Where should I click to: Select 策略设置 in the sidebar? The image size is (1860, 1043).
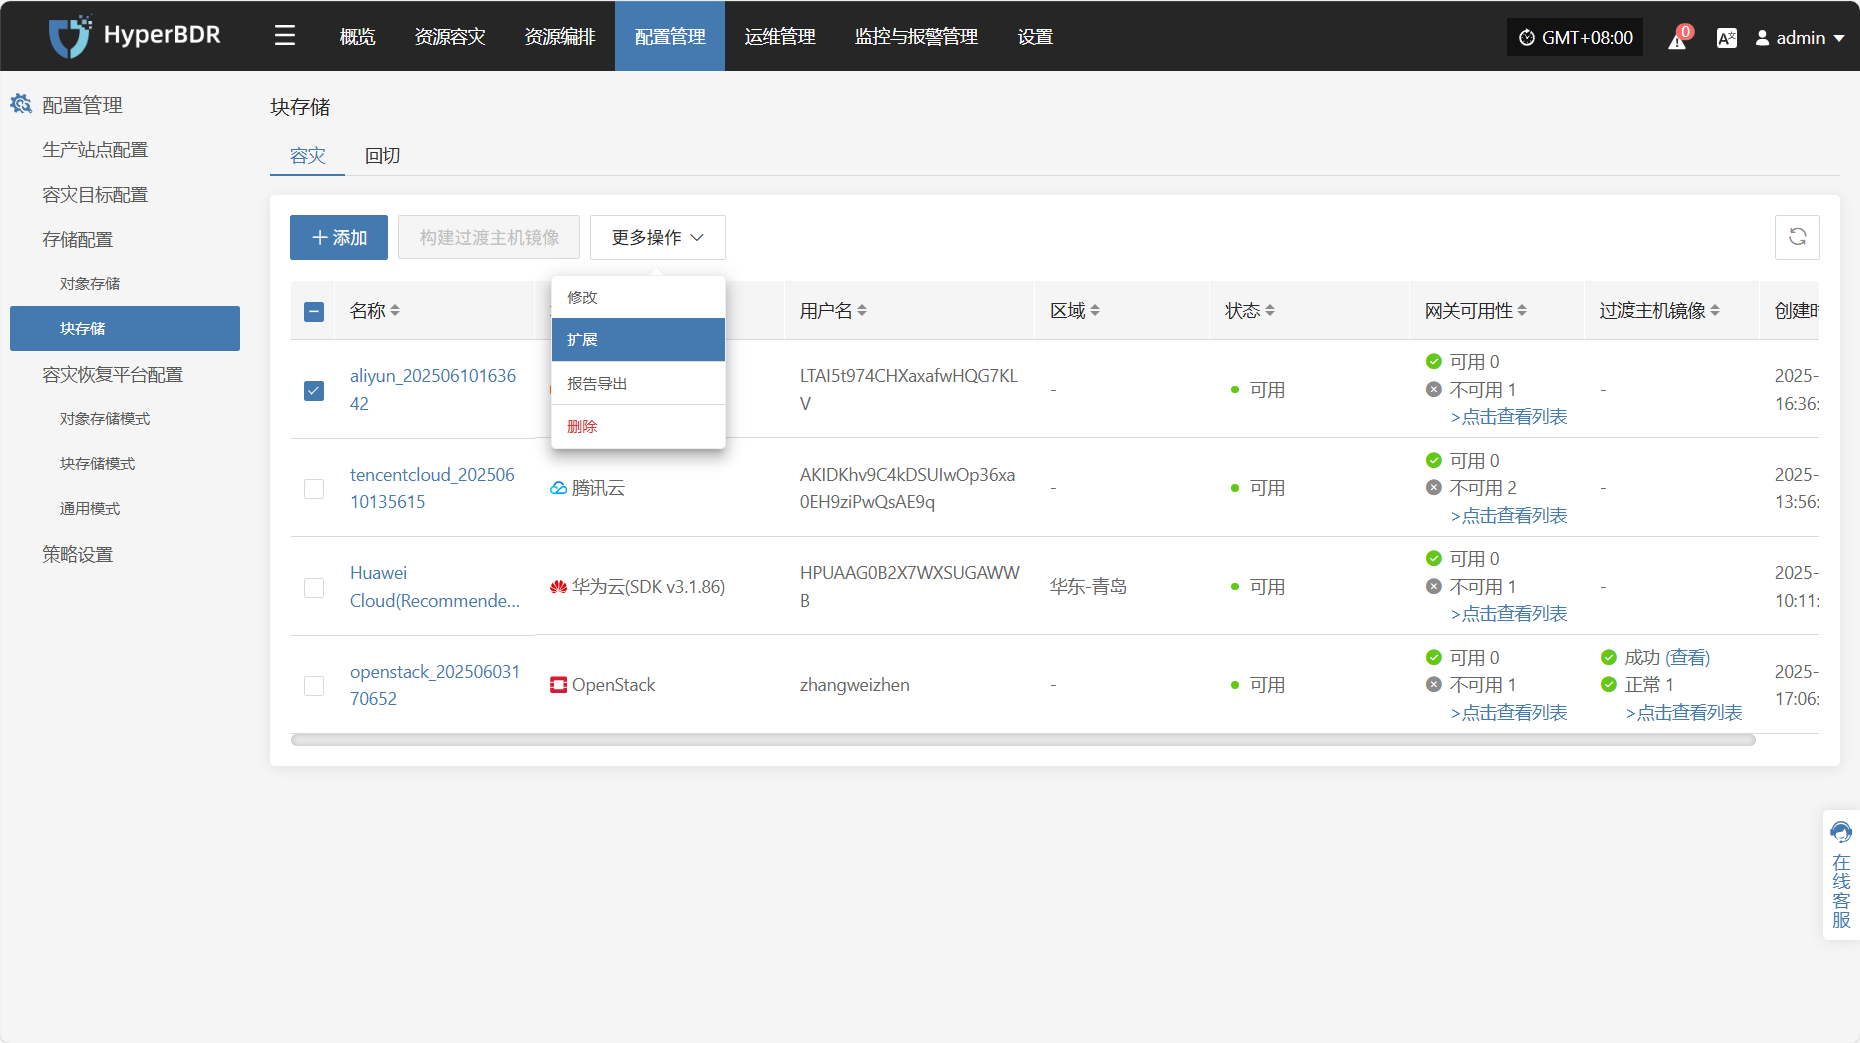[78, 554]
